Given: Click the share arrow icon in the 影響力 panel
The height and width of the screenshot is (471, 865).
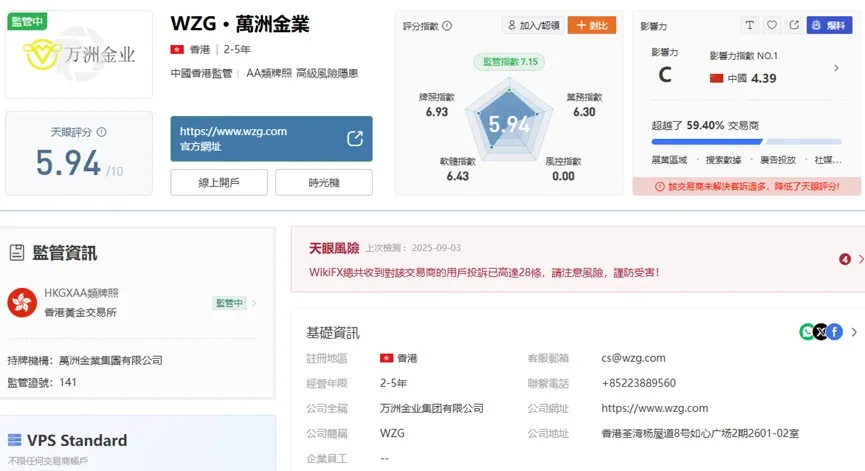Looking at the screenshot, I should coord(794,25).
